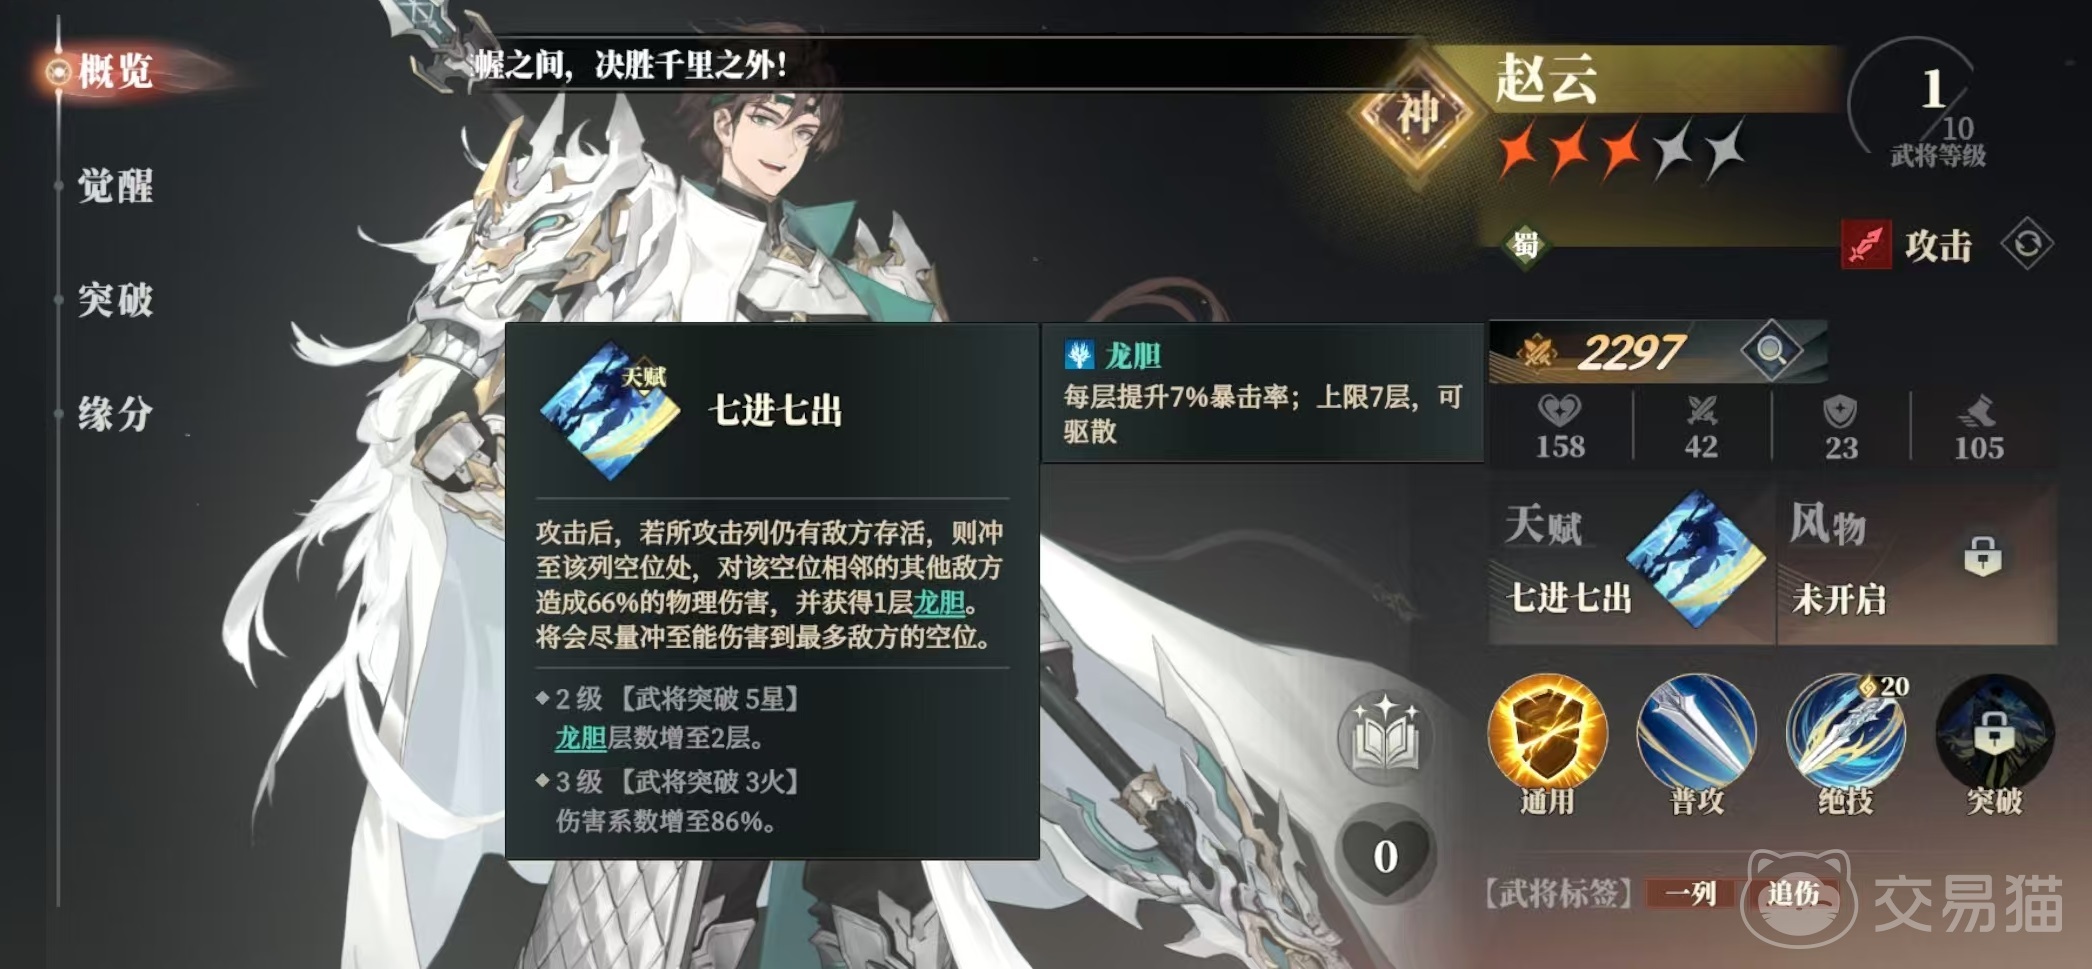This screenshot has width=2092, height=969.
Task: Switch to the 概览 tab
Action: pos(115,72)
